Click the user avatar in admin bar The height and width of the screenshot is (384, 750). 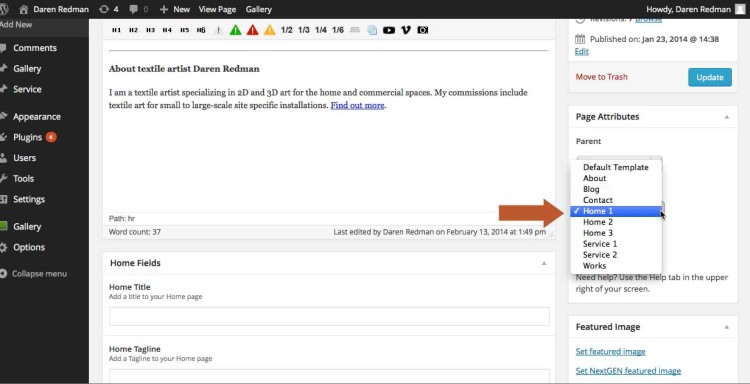point(740,9)
